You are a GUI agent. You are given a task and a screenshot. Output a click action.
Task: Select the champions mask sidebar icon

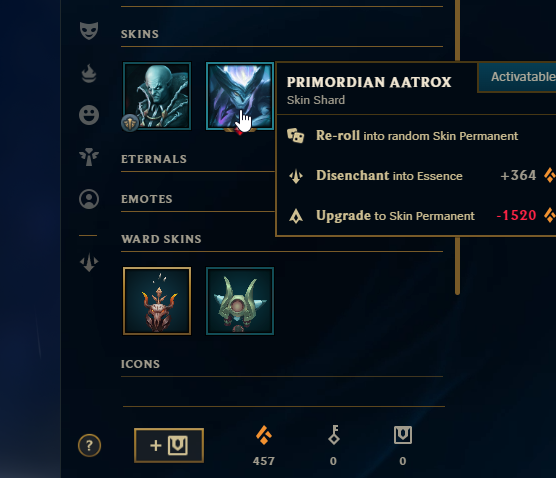click(89, 31)
